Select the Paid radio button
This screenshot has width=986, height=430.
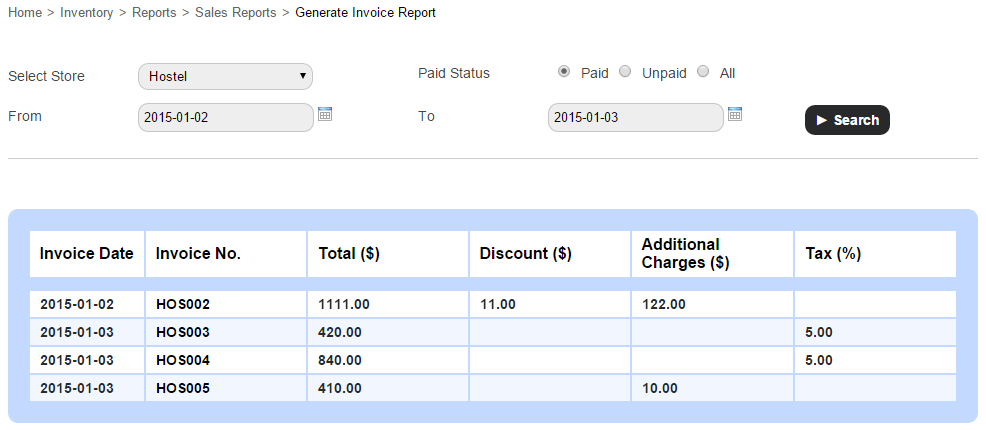coord(564,72)
